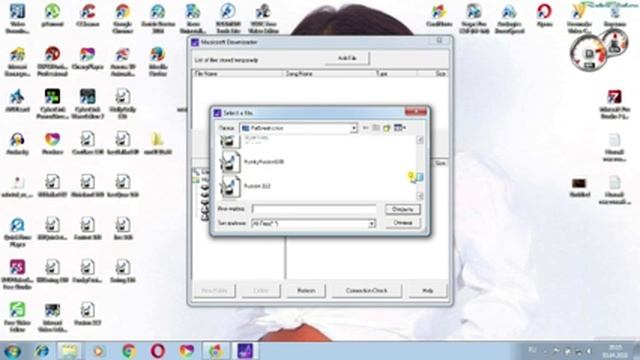Click File Name column header in Musicsoft Downloader
This screenshot has height=360, width=640.
238,74
